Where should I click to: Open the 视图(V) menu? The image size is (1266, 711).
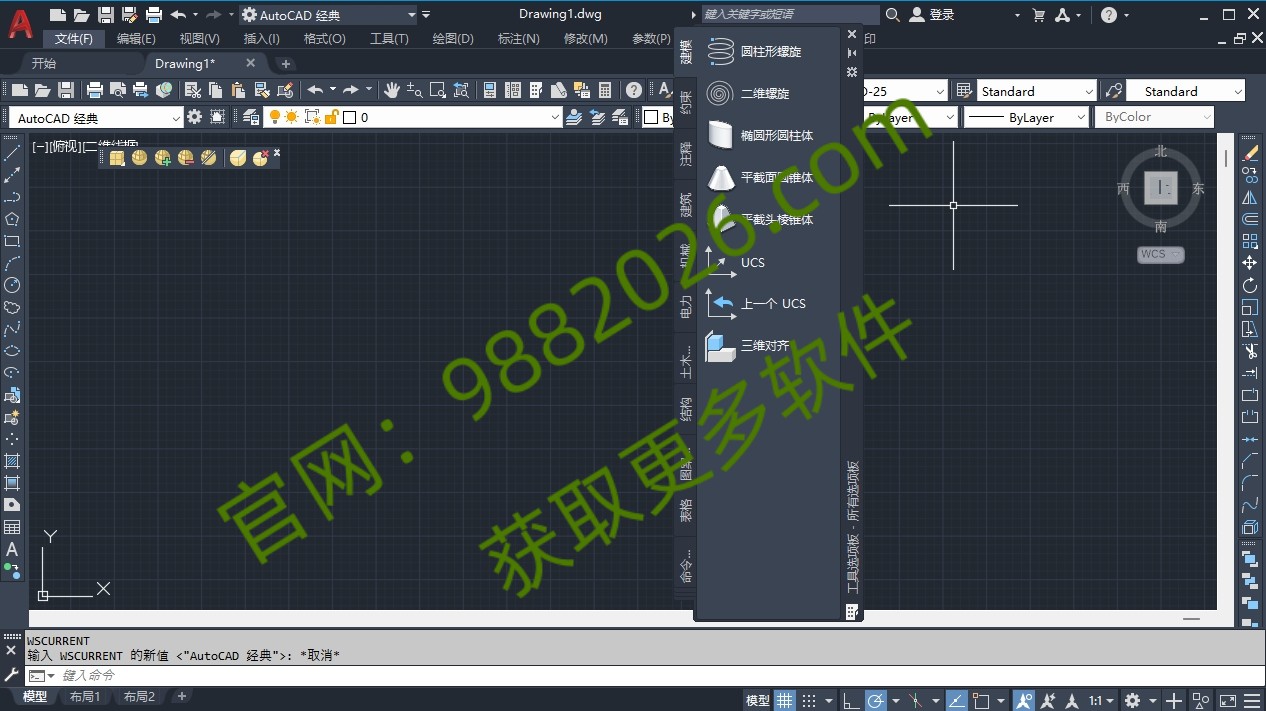tap(199, 38)
